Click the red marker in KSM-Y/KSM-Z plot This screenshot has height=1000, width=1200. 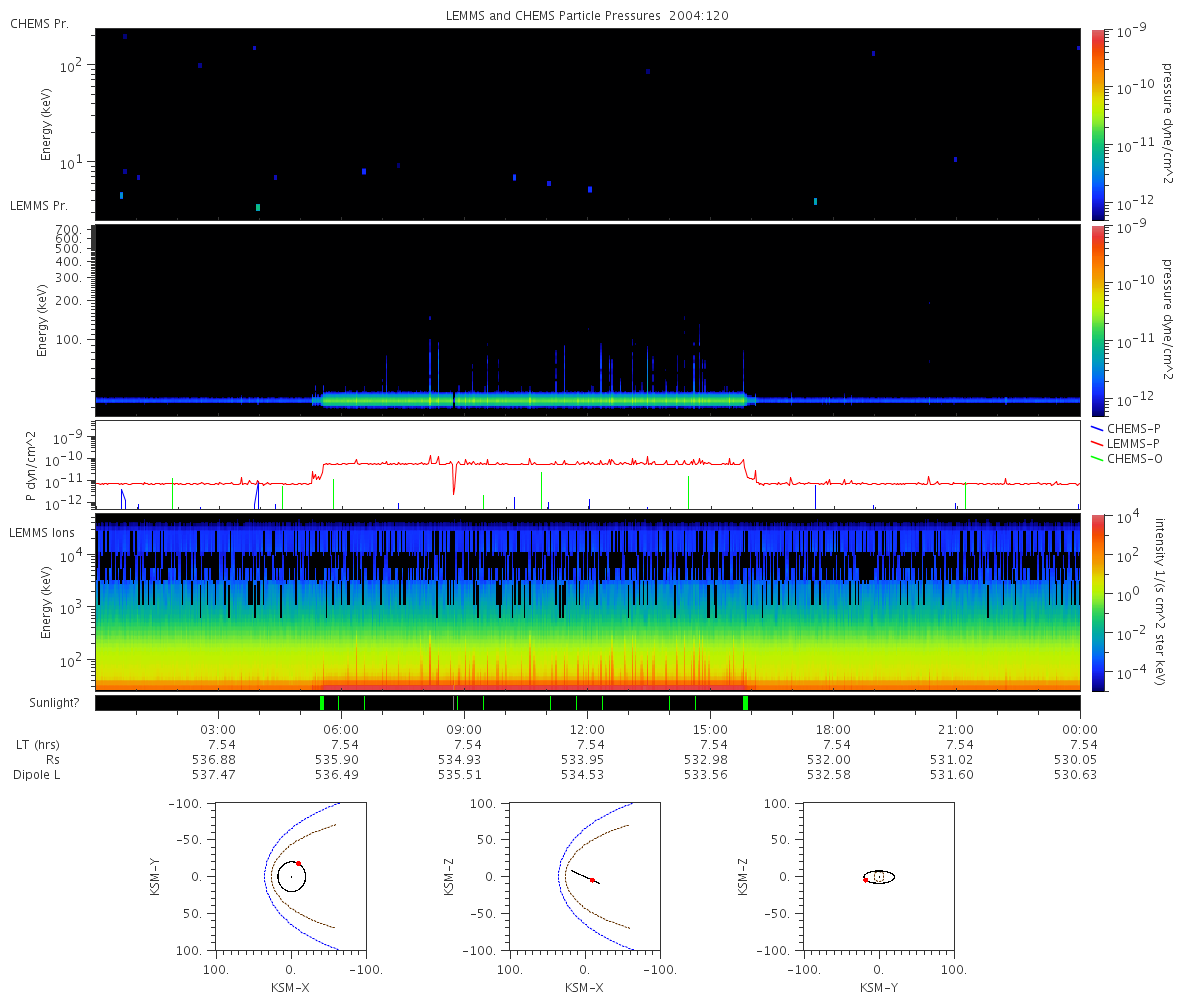(865, 880)
